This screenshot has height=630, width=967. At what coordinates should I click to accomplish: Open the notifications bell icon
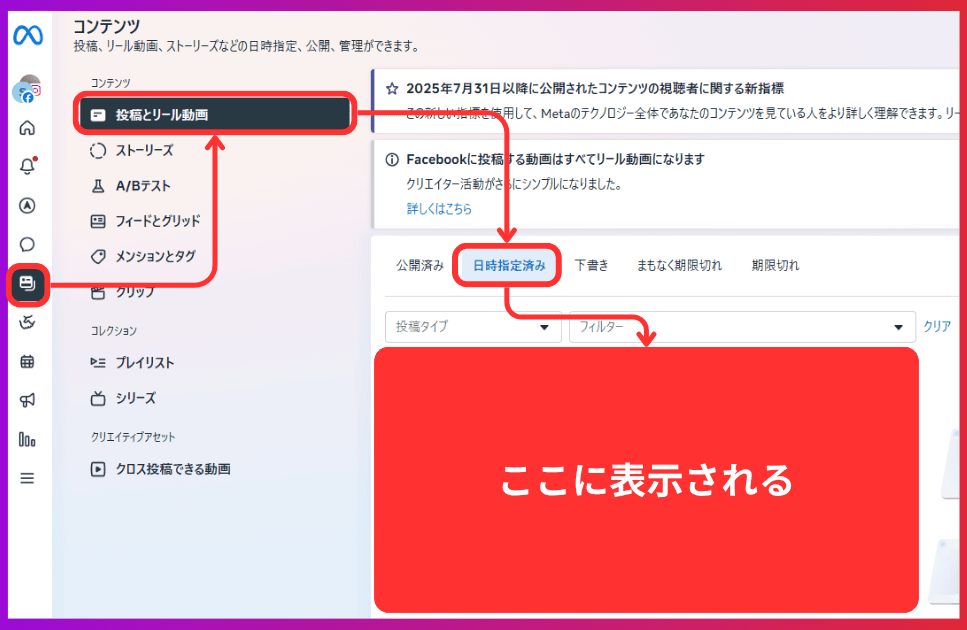point(27,166)
